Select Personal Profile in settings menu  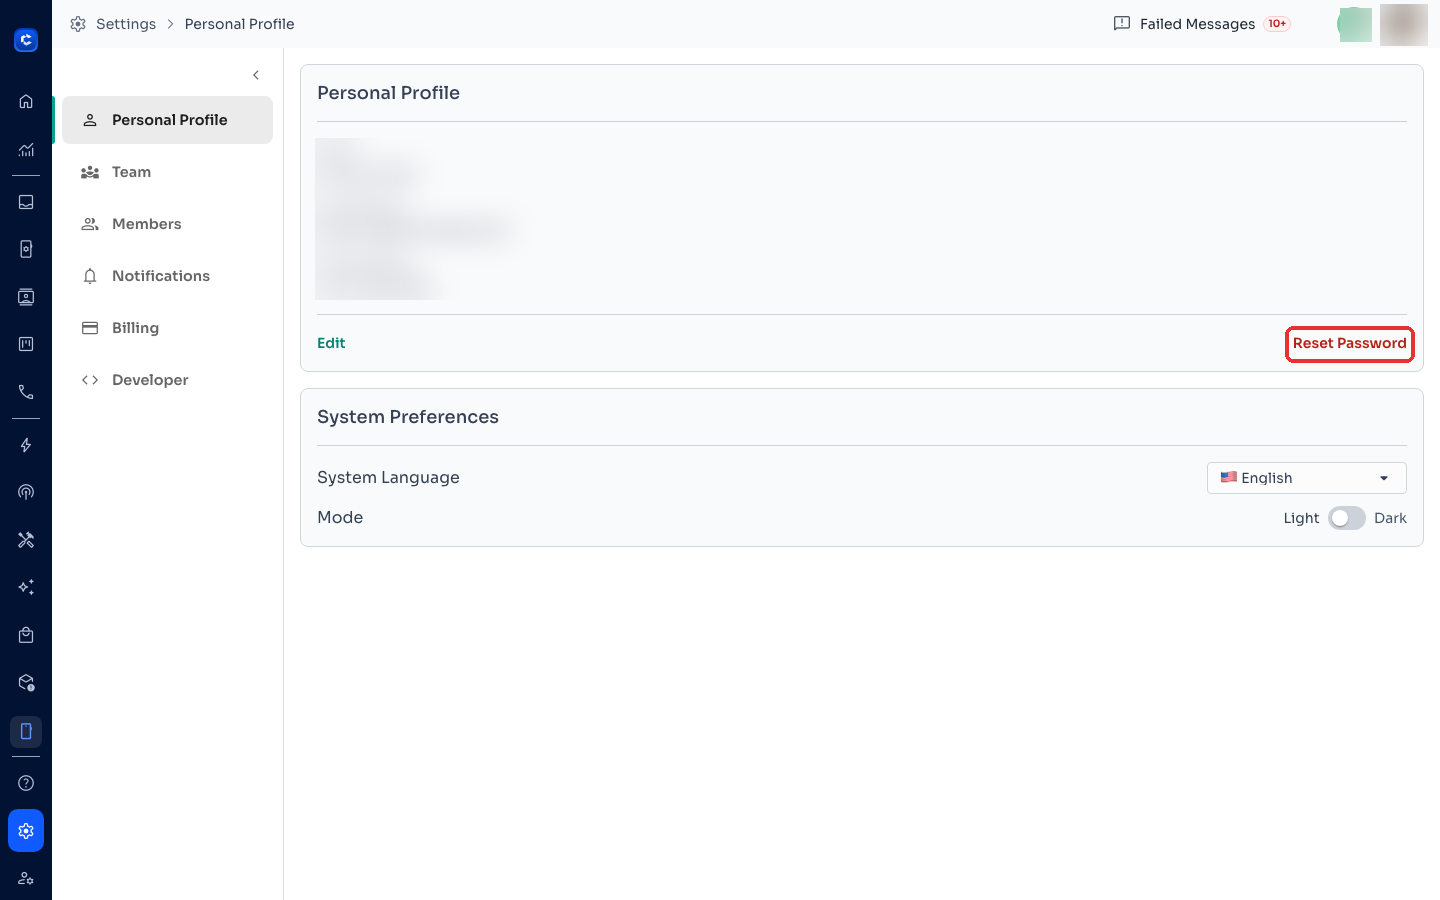167,120
